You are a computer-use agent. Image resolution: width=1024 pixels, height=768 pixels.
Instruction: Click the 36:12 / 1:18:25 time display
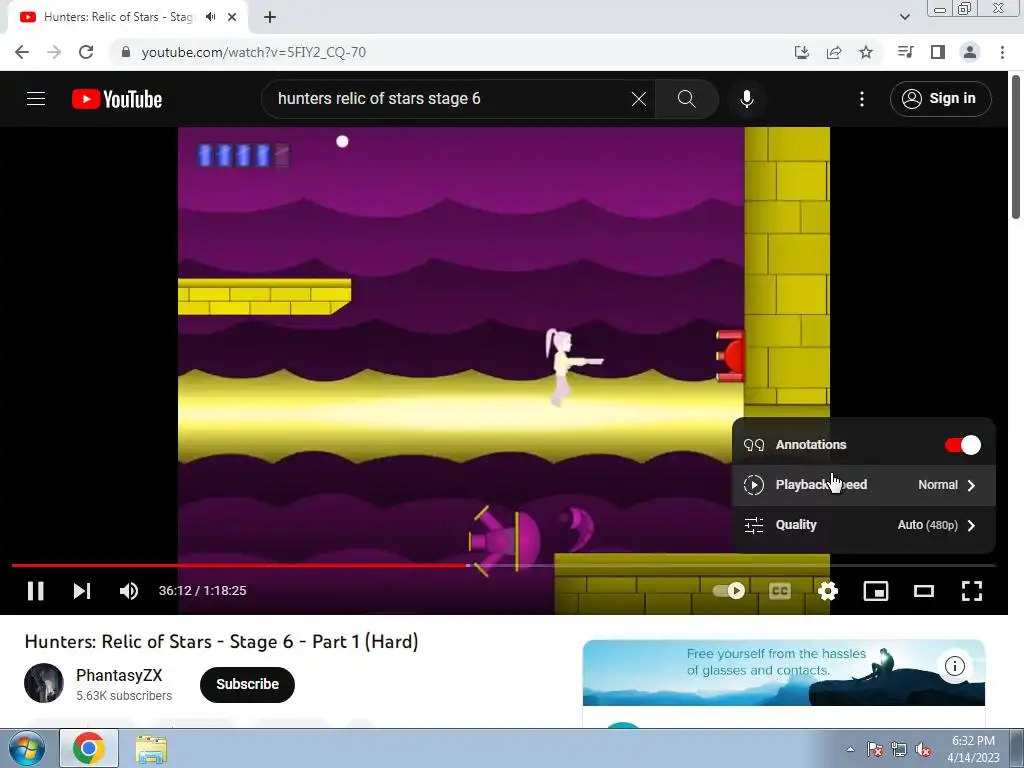[202, 590]
